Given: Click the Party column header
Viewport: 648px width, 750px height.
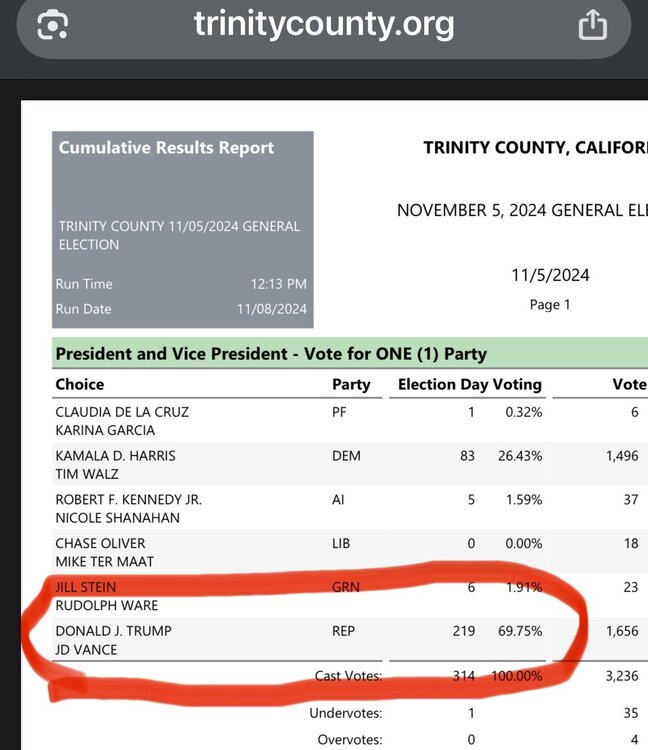Looking at the screenshot, I should pyautogui.click(x=351, y=384).
